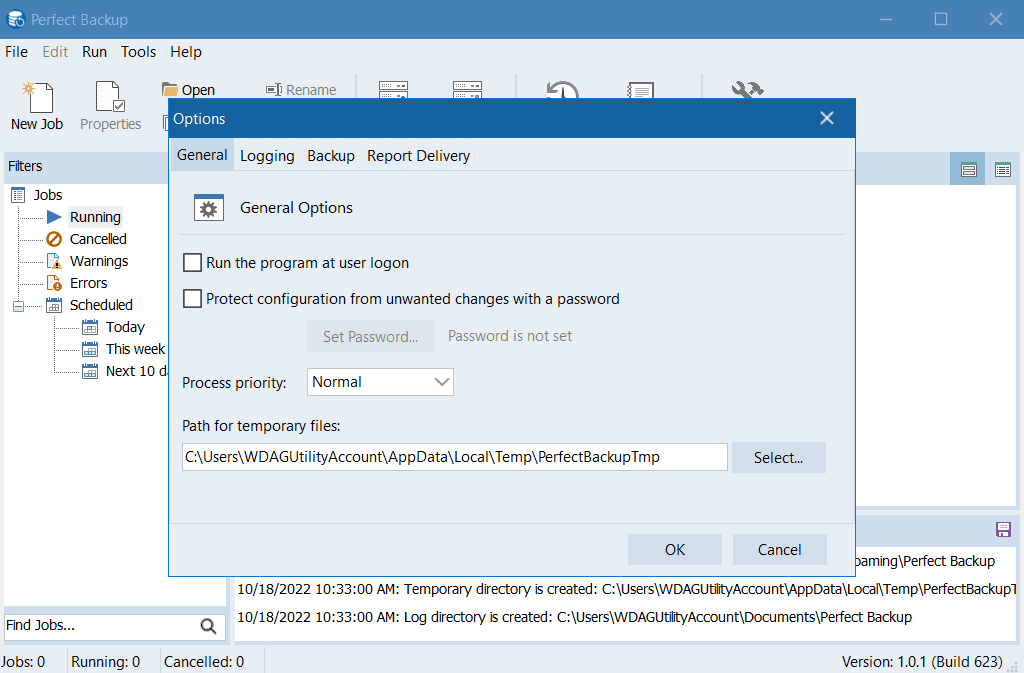This screenshot has width=1024, height=673.
Task: Collapse the Scheduled tree node
Action: coord(18,305)
